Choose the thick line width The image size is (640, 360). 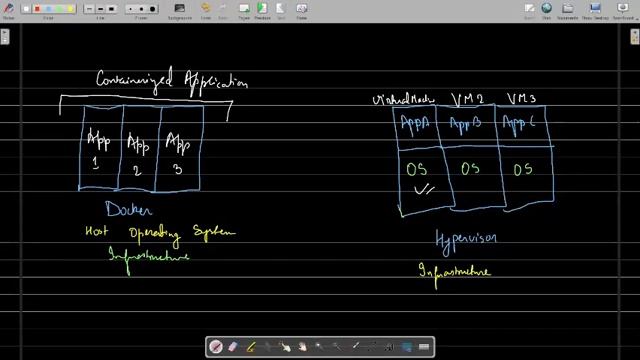(x=111, y=9)
